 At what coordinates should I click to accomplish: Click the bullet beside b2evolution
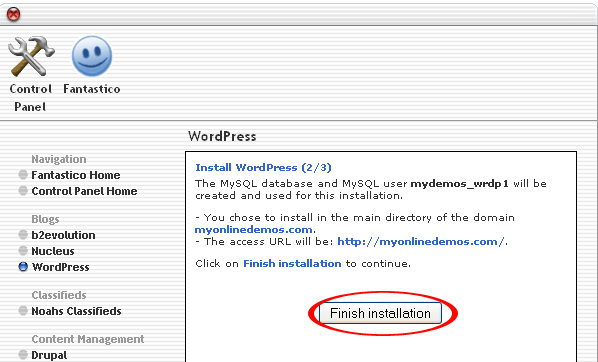click(x=23, y=235)
